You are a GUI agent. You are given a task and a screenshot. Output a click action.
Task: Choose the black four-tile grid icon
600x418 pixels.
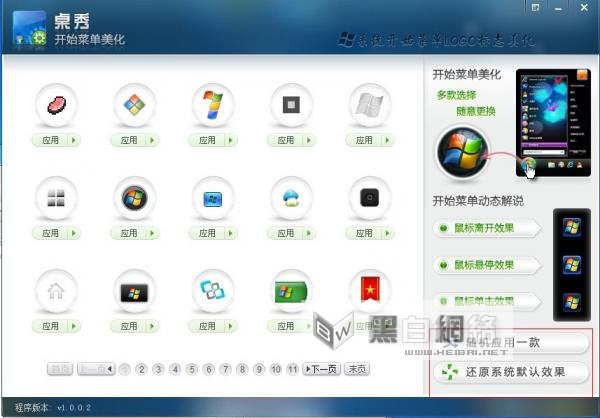(56, 198)
